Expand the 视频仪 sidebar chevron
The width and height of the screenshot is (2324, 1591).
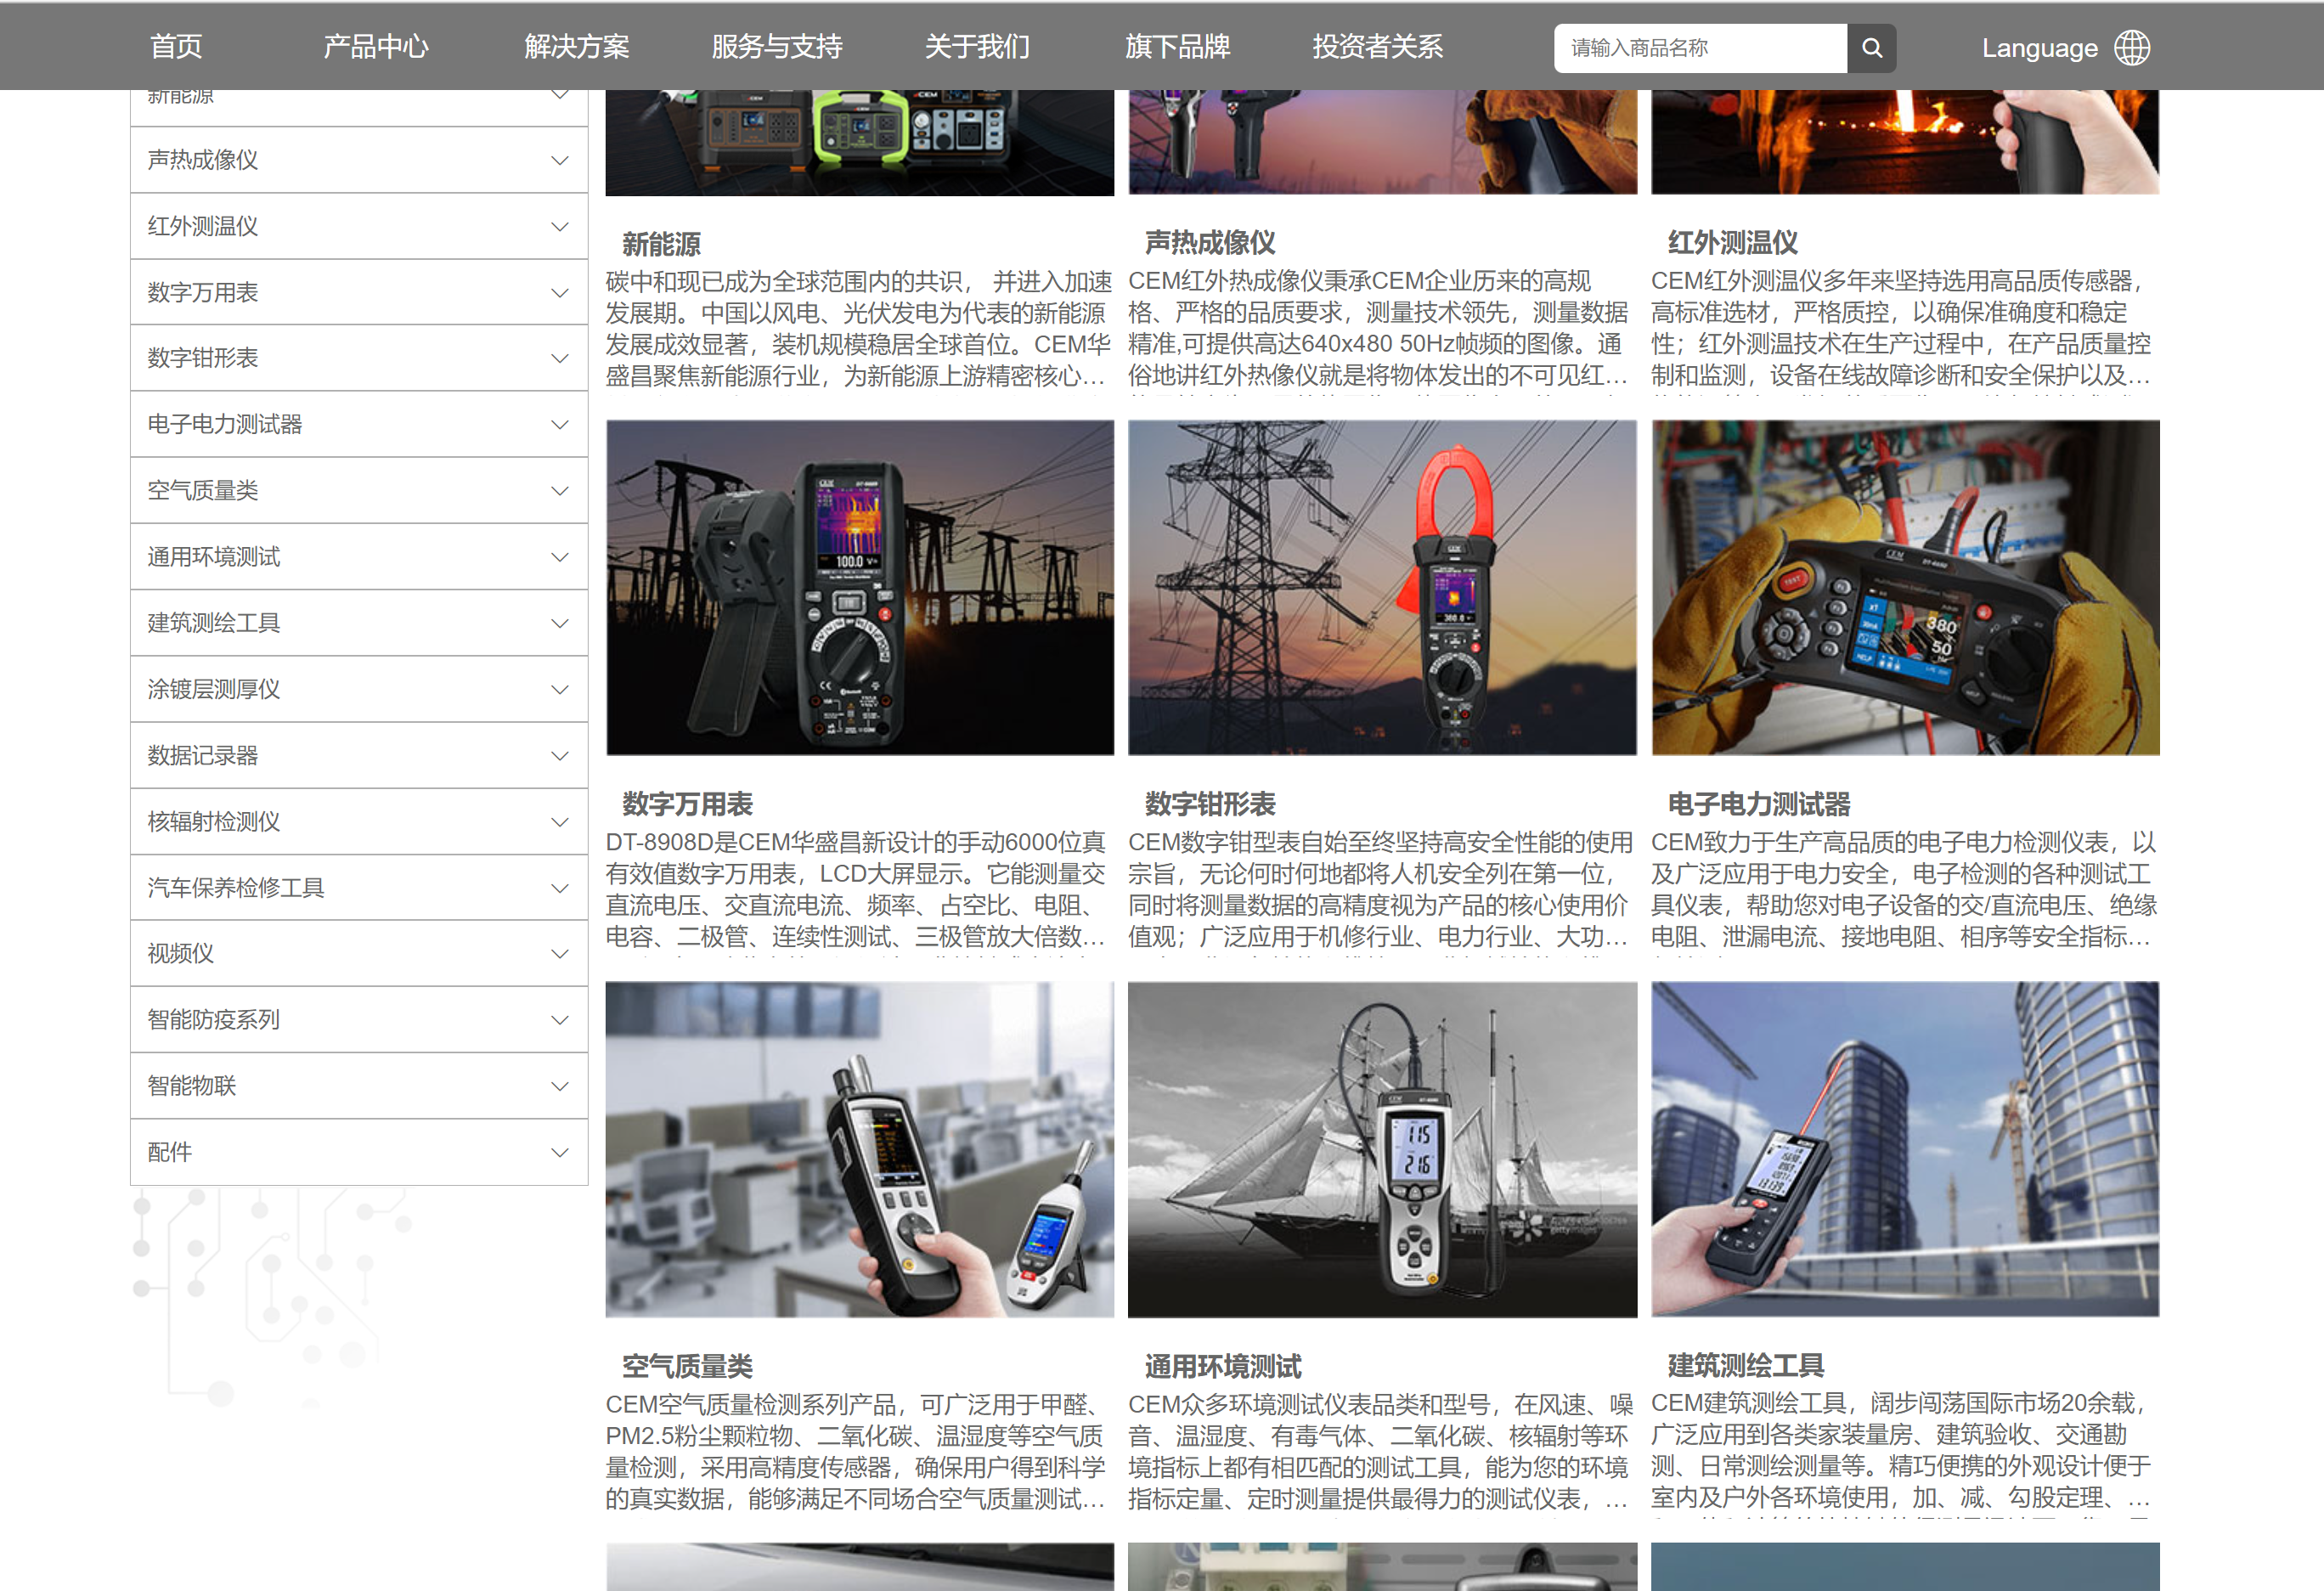tap(560, 953)
